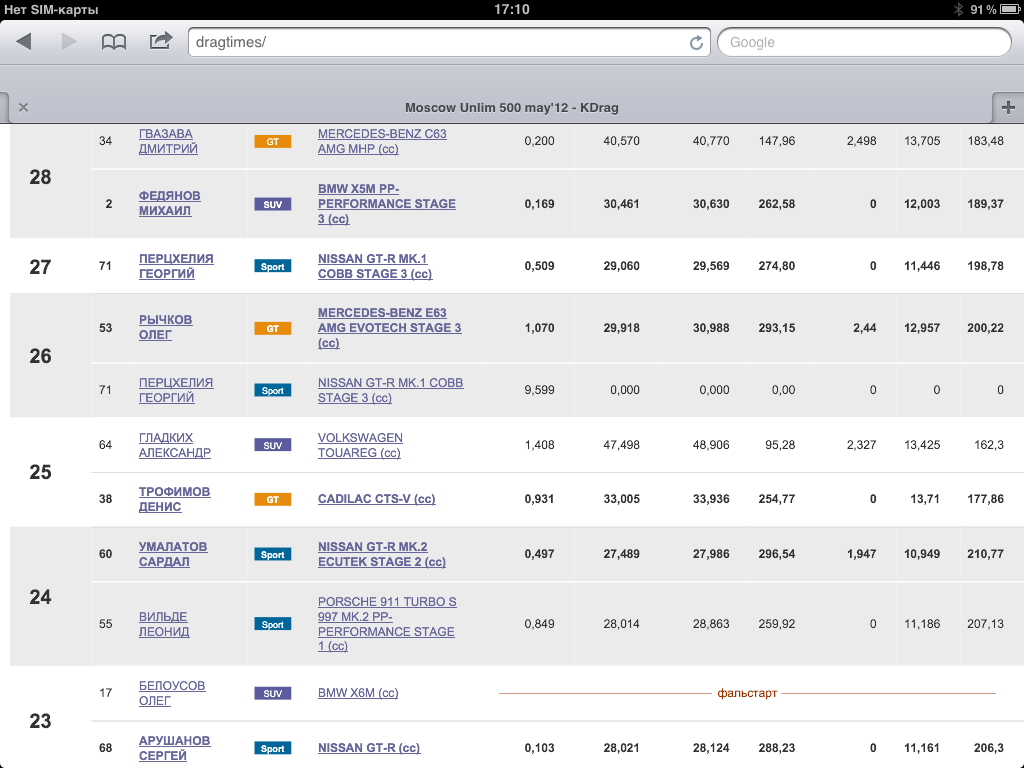Tap the Google search field
This screenshot has width=1024, height=768.
(x=865, y=42)
